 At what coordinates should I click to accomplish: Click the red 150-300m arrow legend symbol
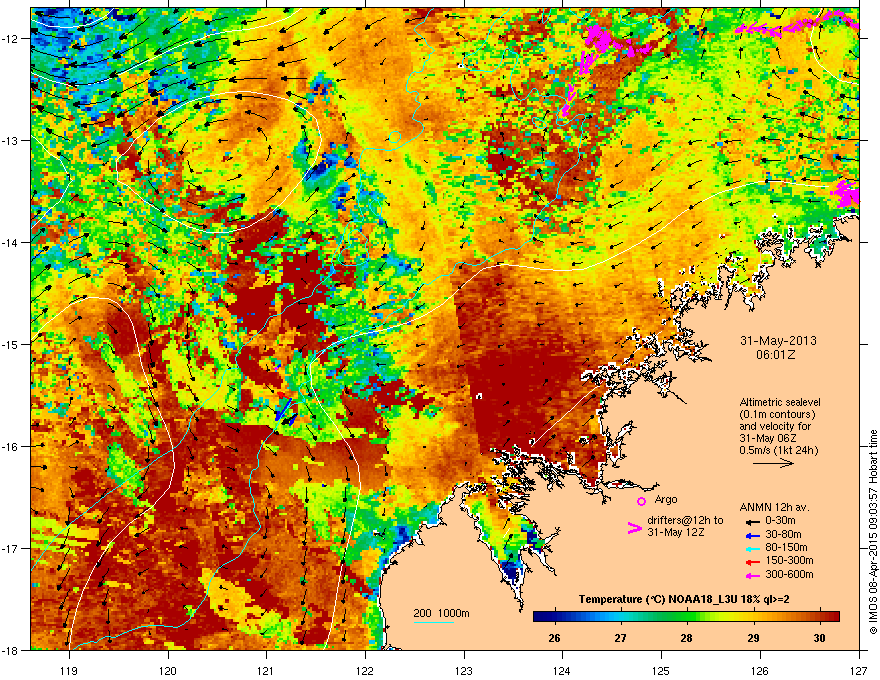click(753, 562)
